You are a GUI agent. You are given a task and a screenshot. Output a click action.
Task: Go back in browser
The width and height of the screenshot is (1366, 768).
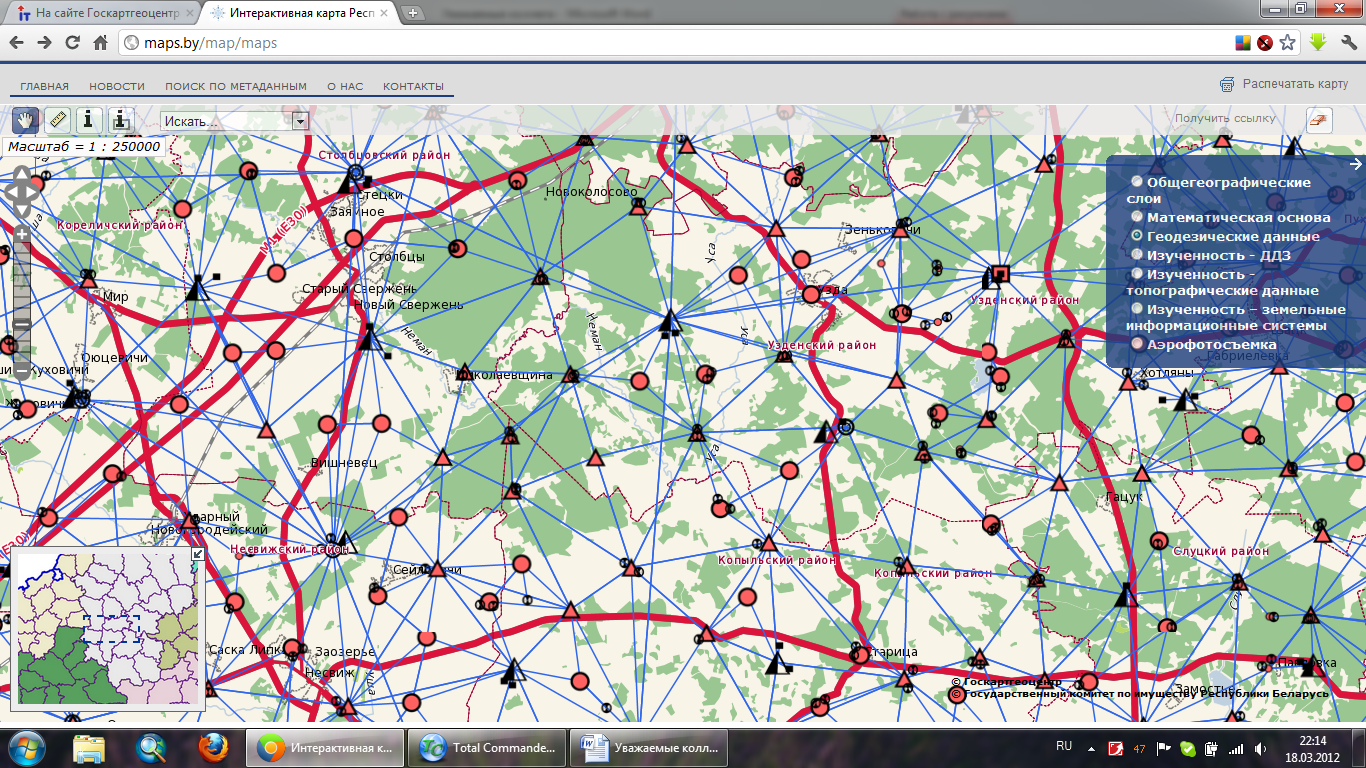point(17,43)
